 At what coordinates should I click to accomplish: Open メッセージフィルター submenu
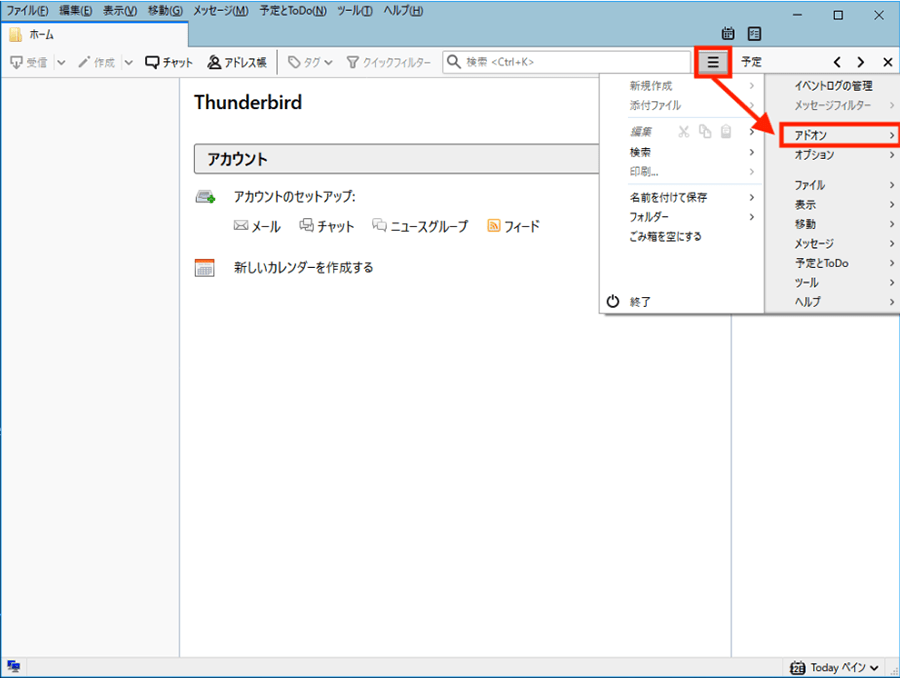(833, 106)
